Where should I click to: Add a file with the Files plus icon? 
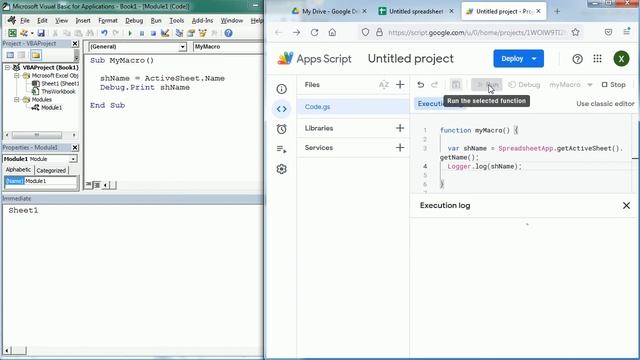click(x=400, y=84)
